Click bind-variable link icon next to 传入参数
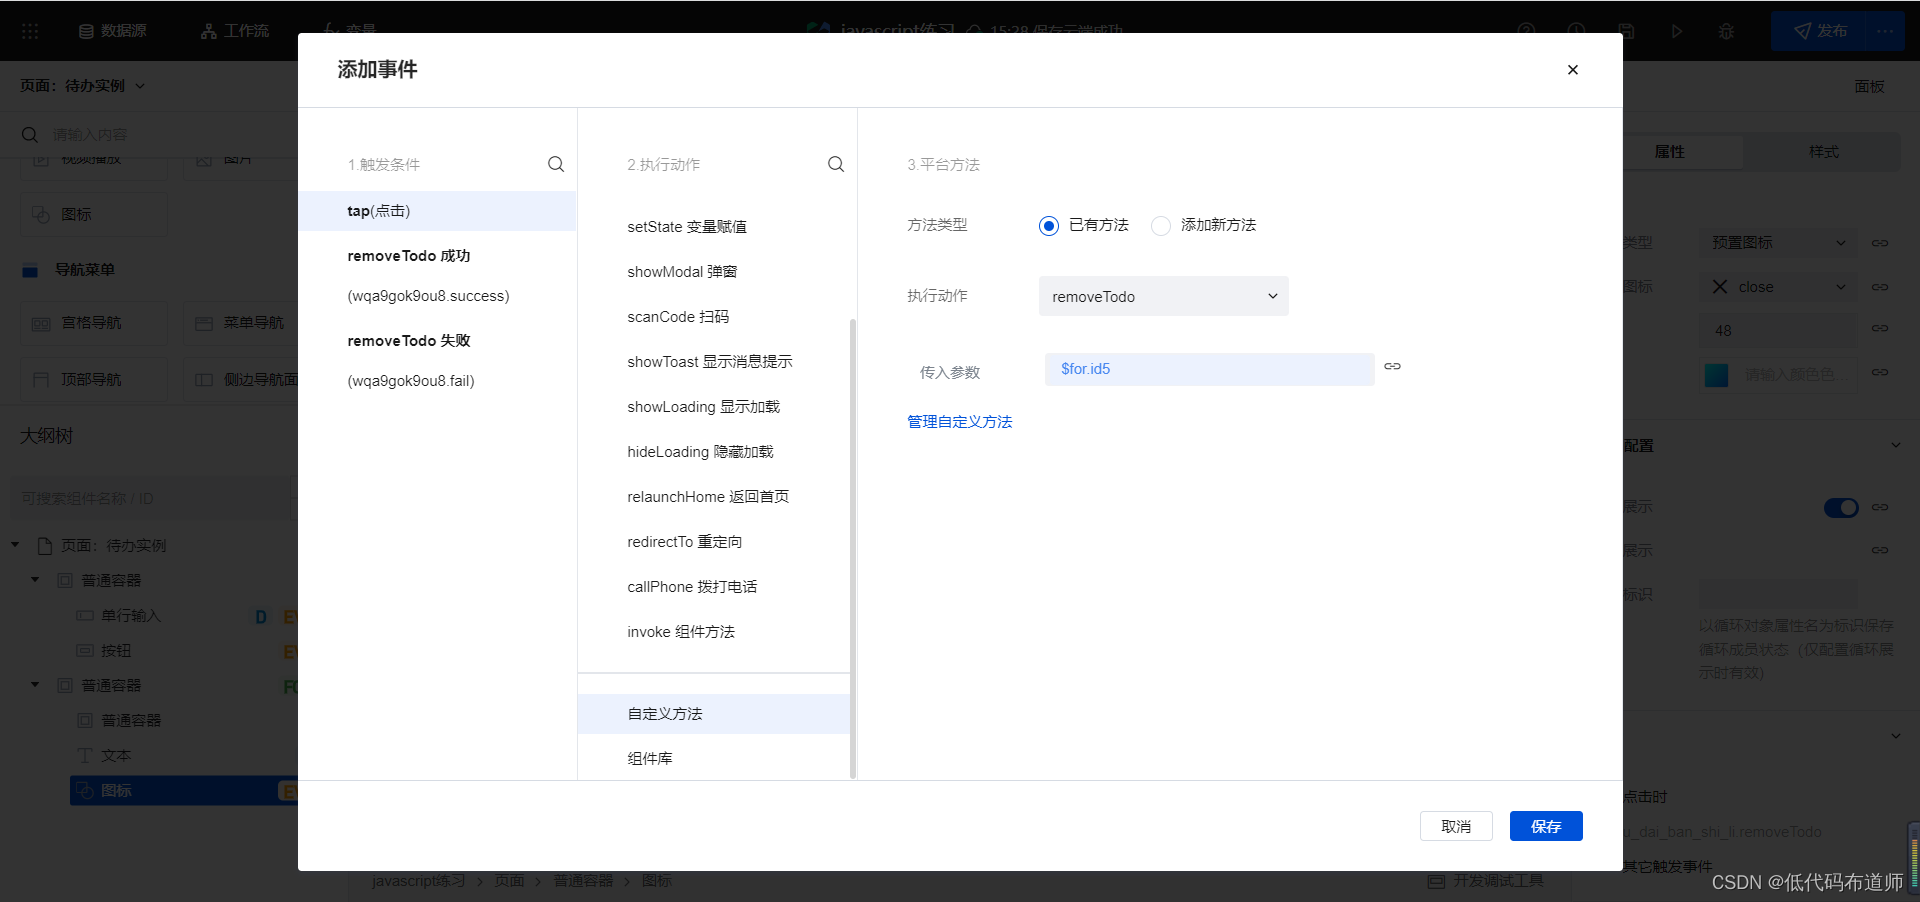 [1392, 367]
